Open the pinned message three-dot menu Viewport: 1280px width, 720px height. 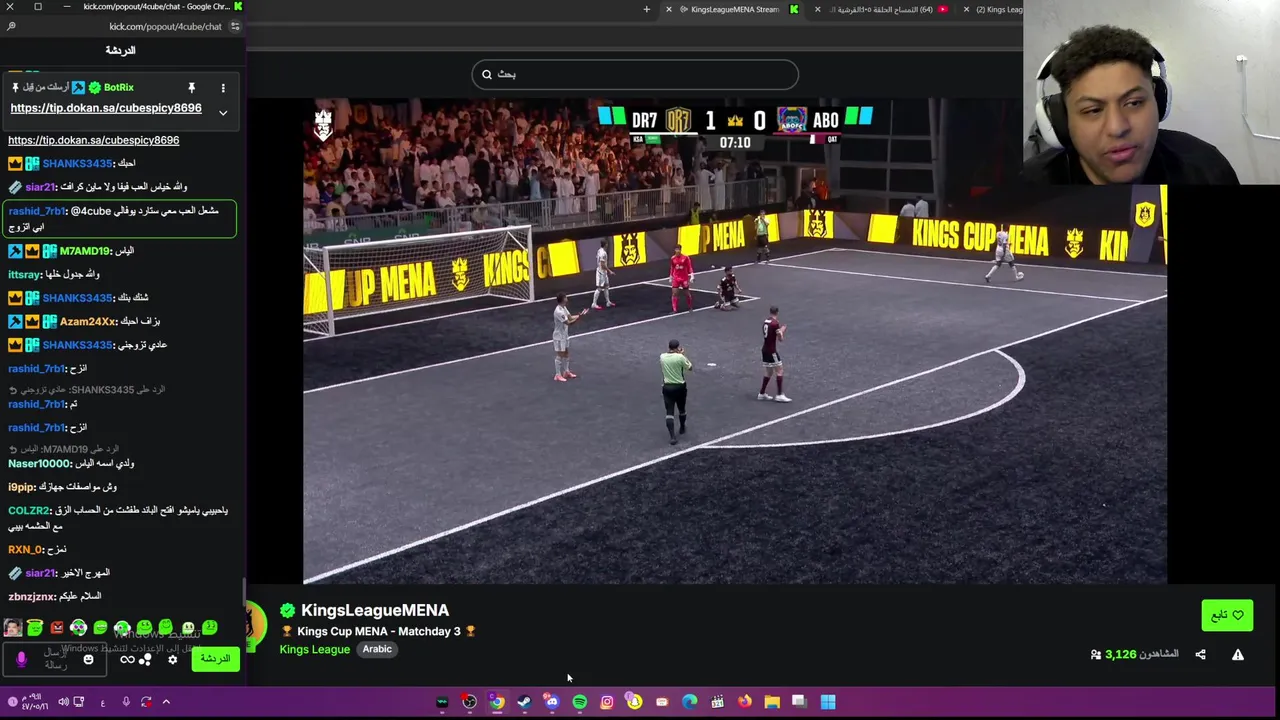click(x=223, y=88)
